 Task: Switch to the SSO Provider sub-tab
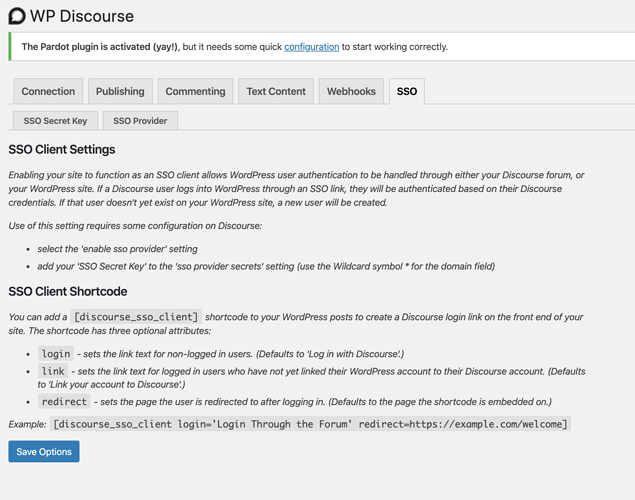tap(140, 121)
